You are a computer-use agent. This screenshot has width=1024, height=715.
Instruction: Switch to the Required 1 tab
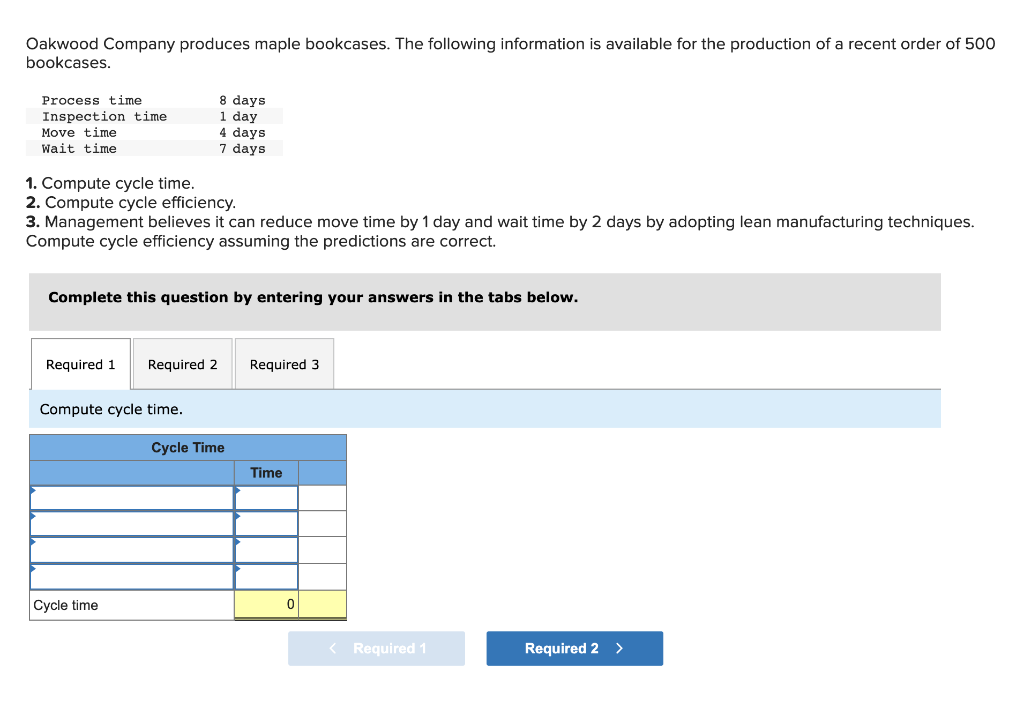pos(80,364)
